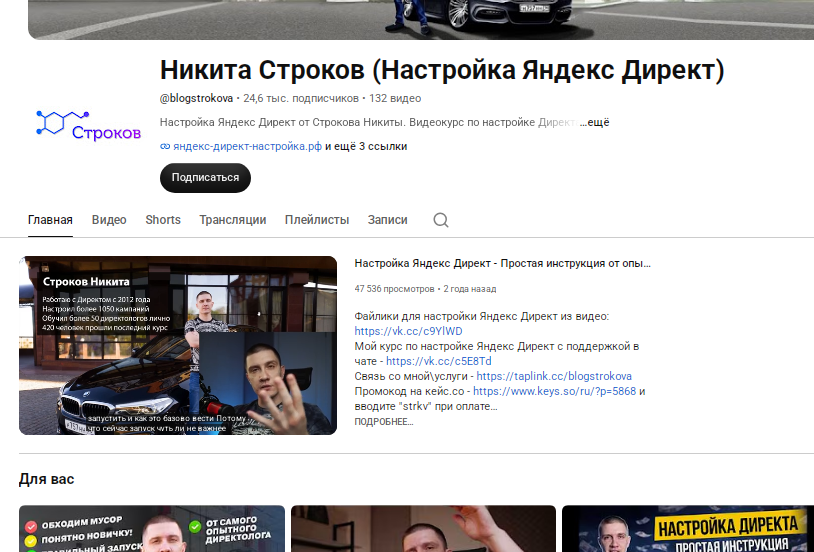Open the 'Обходим мусор' video thumbnail
Viewport: 814px width, 552px height.
(x=152, y=529)
